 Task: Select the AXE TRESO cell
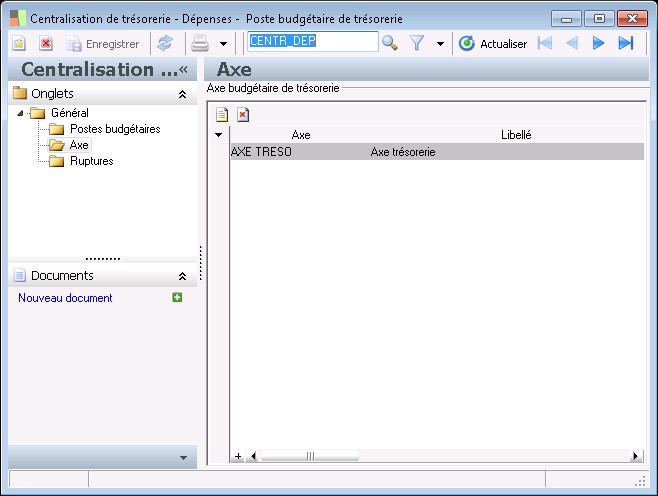pos(300,152)
